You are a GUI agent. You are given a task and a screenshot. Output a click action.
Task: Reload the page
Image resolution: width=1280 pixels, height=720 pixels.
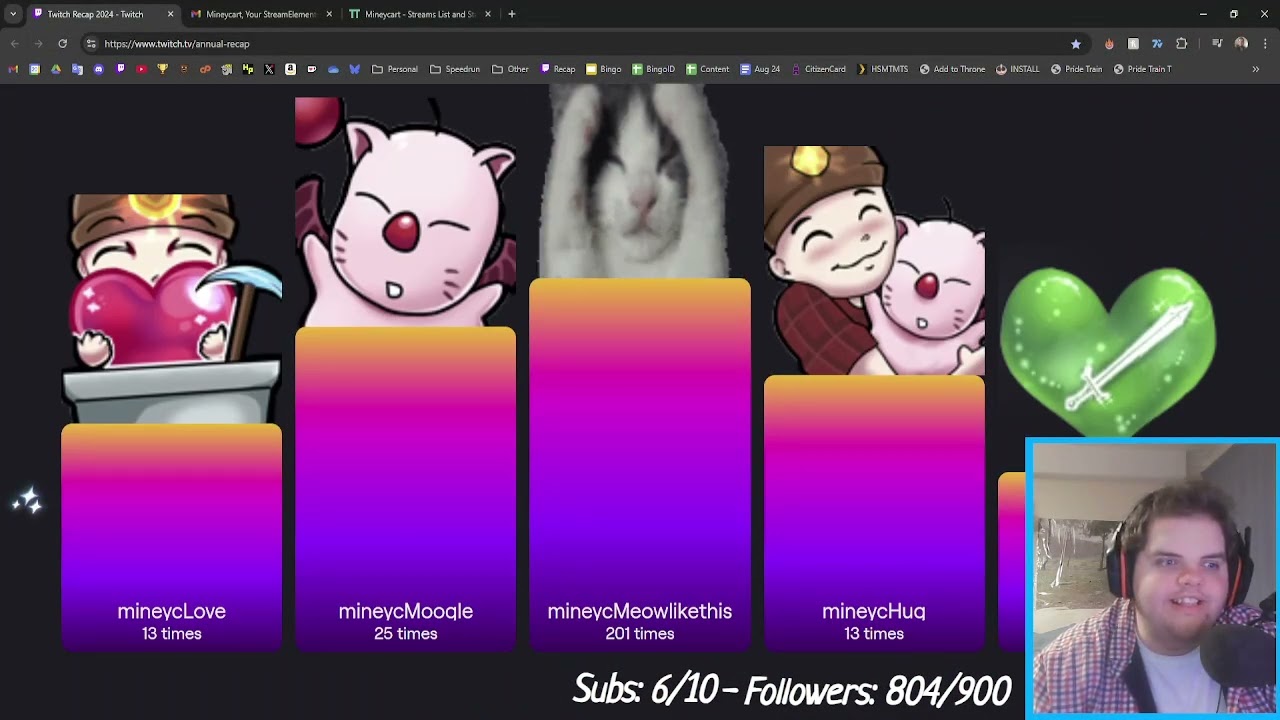(x=62, y=44)
